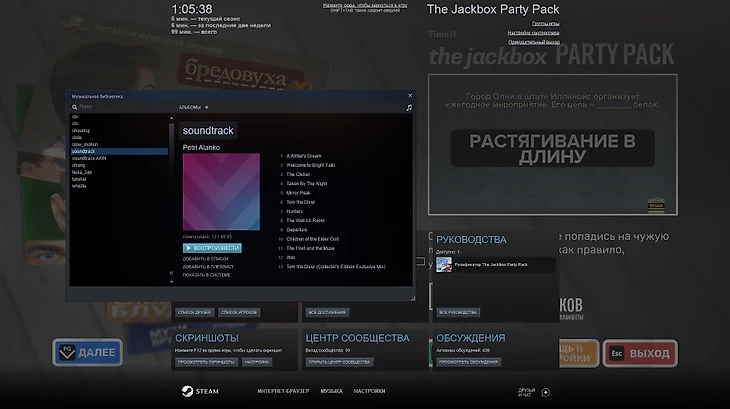Click the music note icon in library header
730x409 pixels.
pyautogui.click(x=409, y=107)
